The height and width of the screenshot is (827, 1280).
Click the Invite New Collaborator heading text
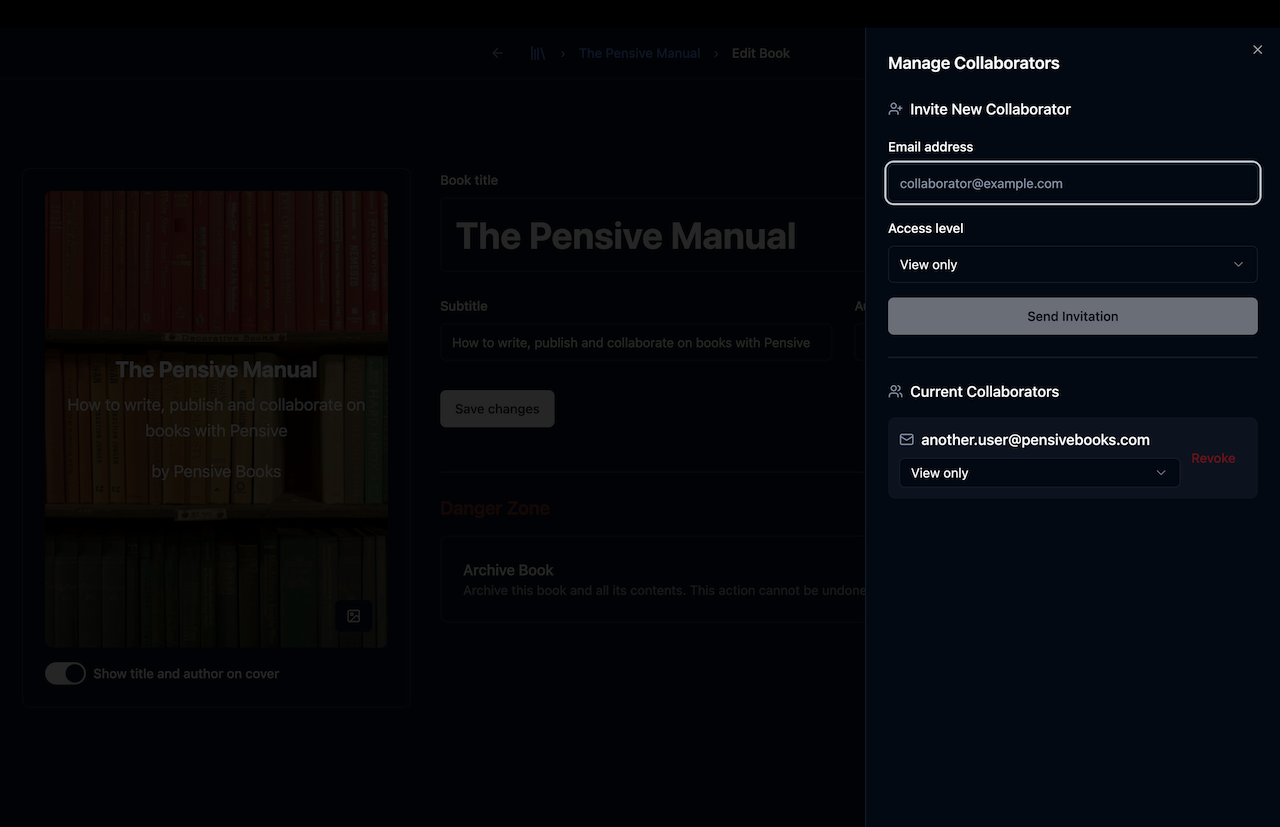pyautogui.click(x=990, y=109)
